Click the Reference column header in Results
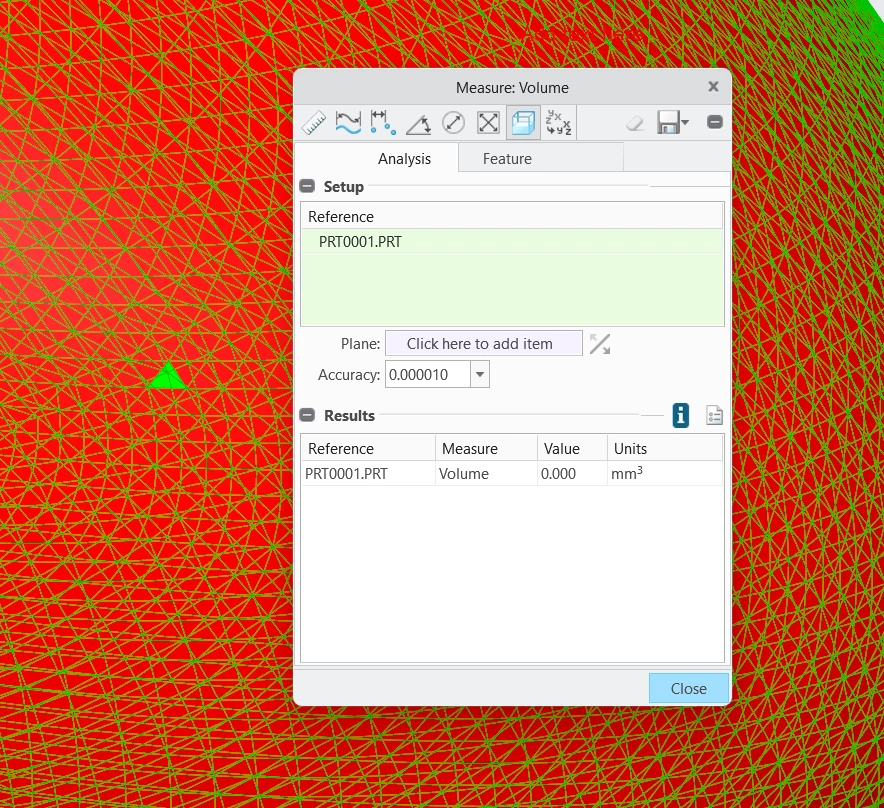 click(x=368, y=449)
